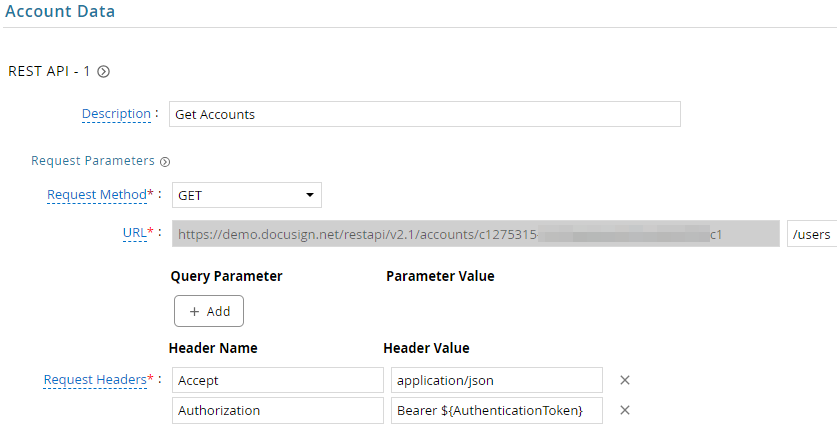Click the Account Data heading
This screenshot has height=428, width=837.
click(60, 11)
